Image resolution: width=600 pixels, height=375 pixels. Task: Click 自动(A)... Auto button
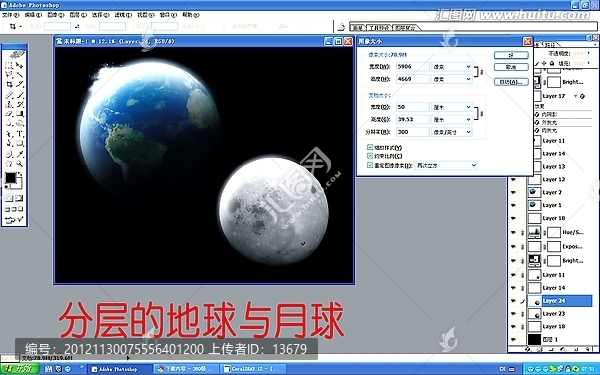pos(511,82)
